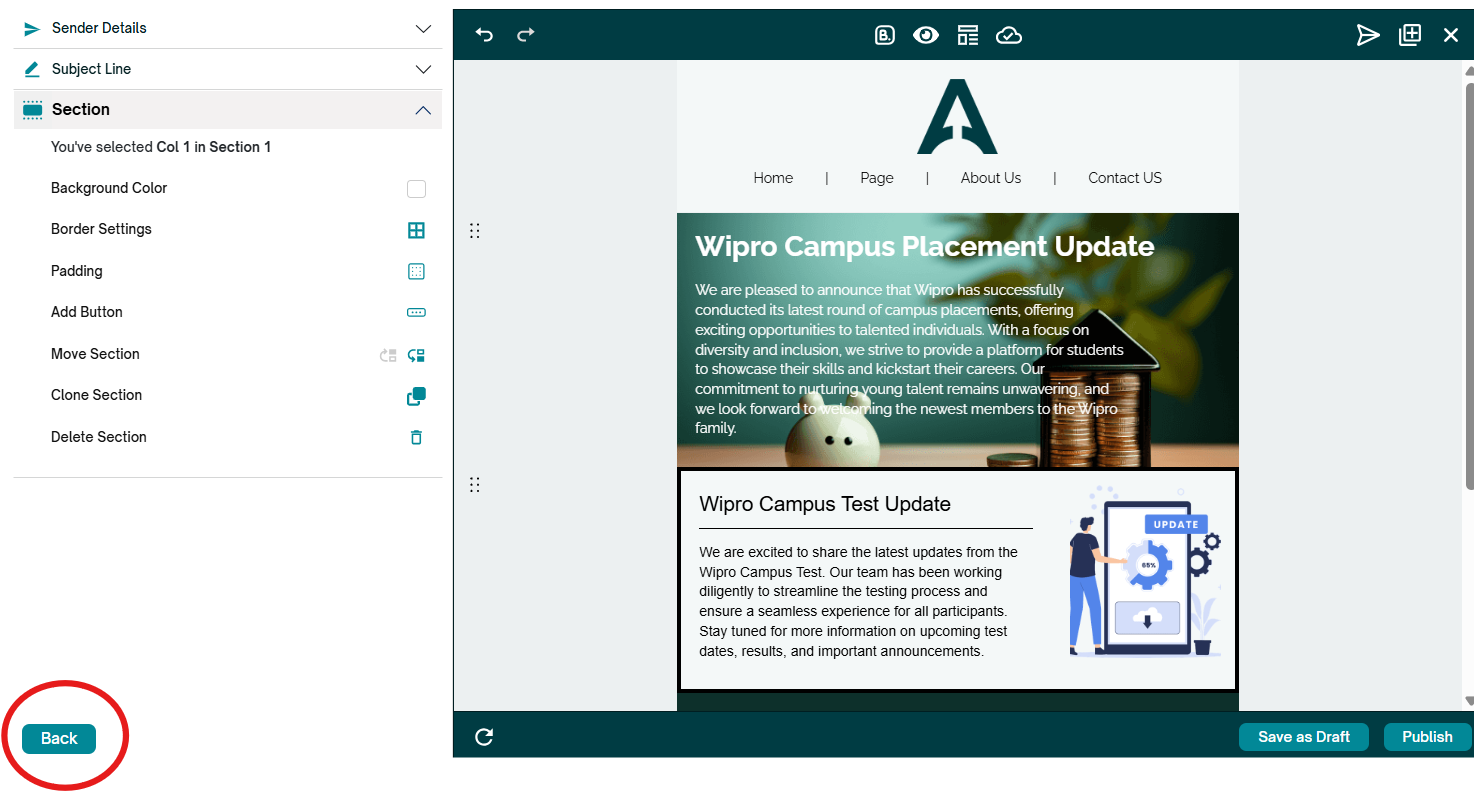Click the preview vertical scrollbar
Screen dimensions: 1474x791
[x=1469, y=286]
